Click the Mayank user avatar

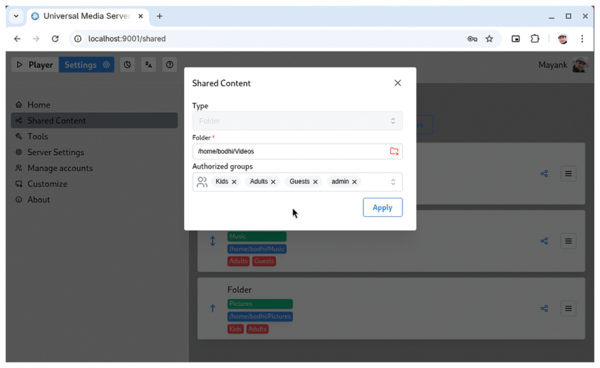pyautogui.click(x=580, y=65)
